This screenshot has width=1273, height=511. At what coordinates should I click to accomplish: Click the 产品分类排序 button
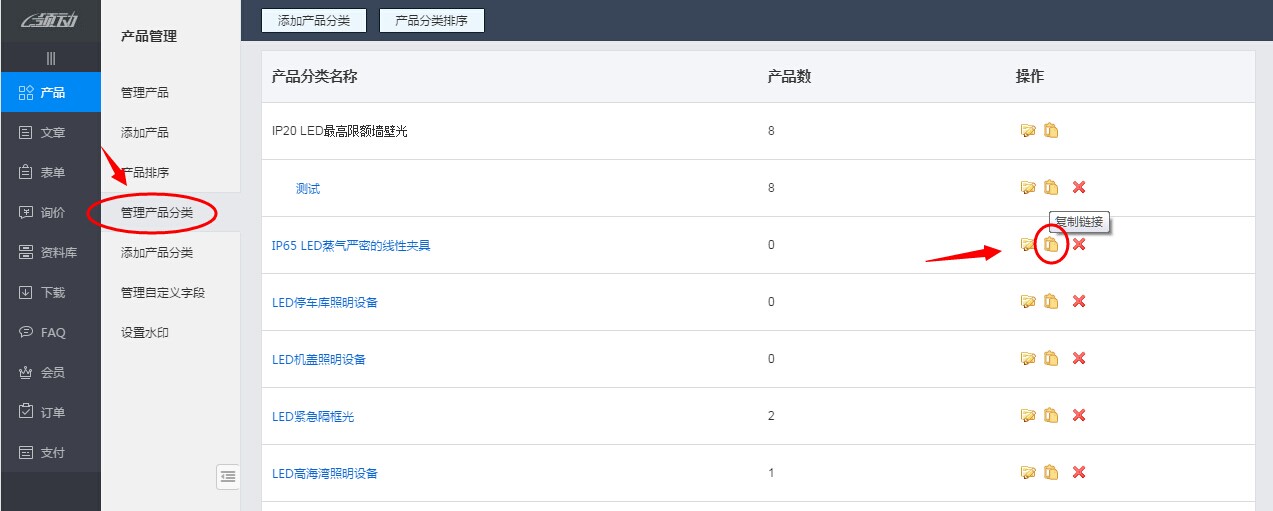pyautogui.click(x=431, y=20)
